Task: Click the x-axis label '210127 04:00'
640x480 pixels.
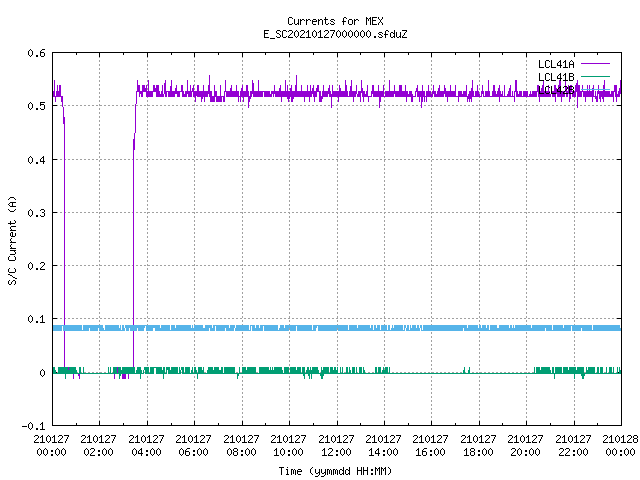Action: (146, 446)
